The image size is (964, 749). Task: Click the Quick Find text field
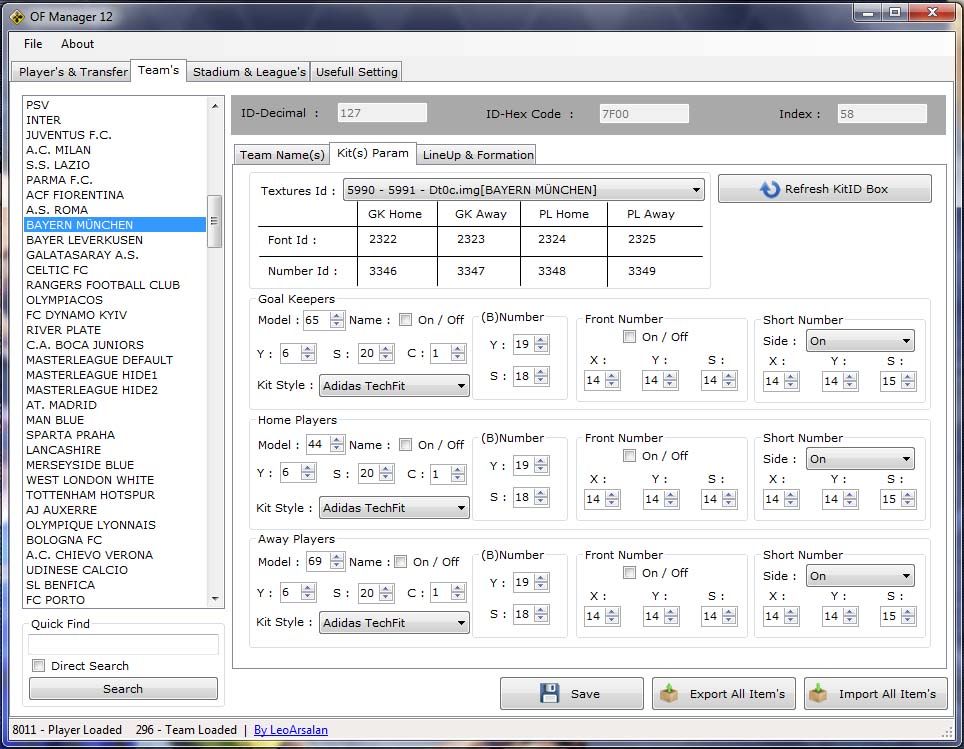123,645
